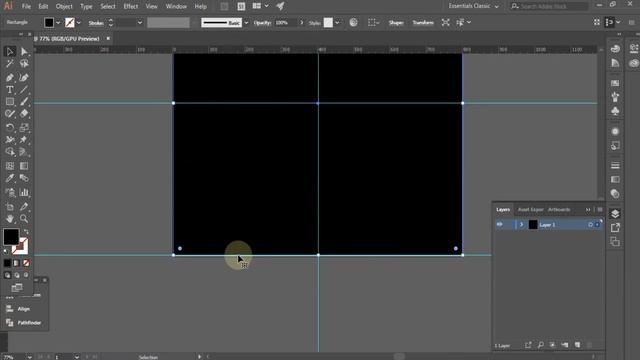Open the Window menu
Screen dimensions: 640x360
[x=176, y=7]
